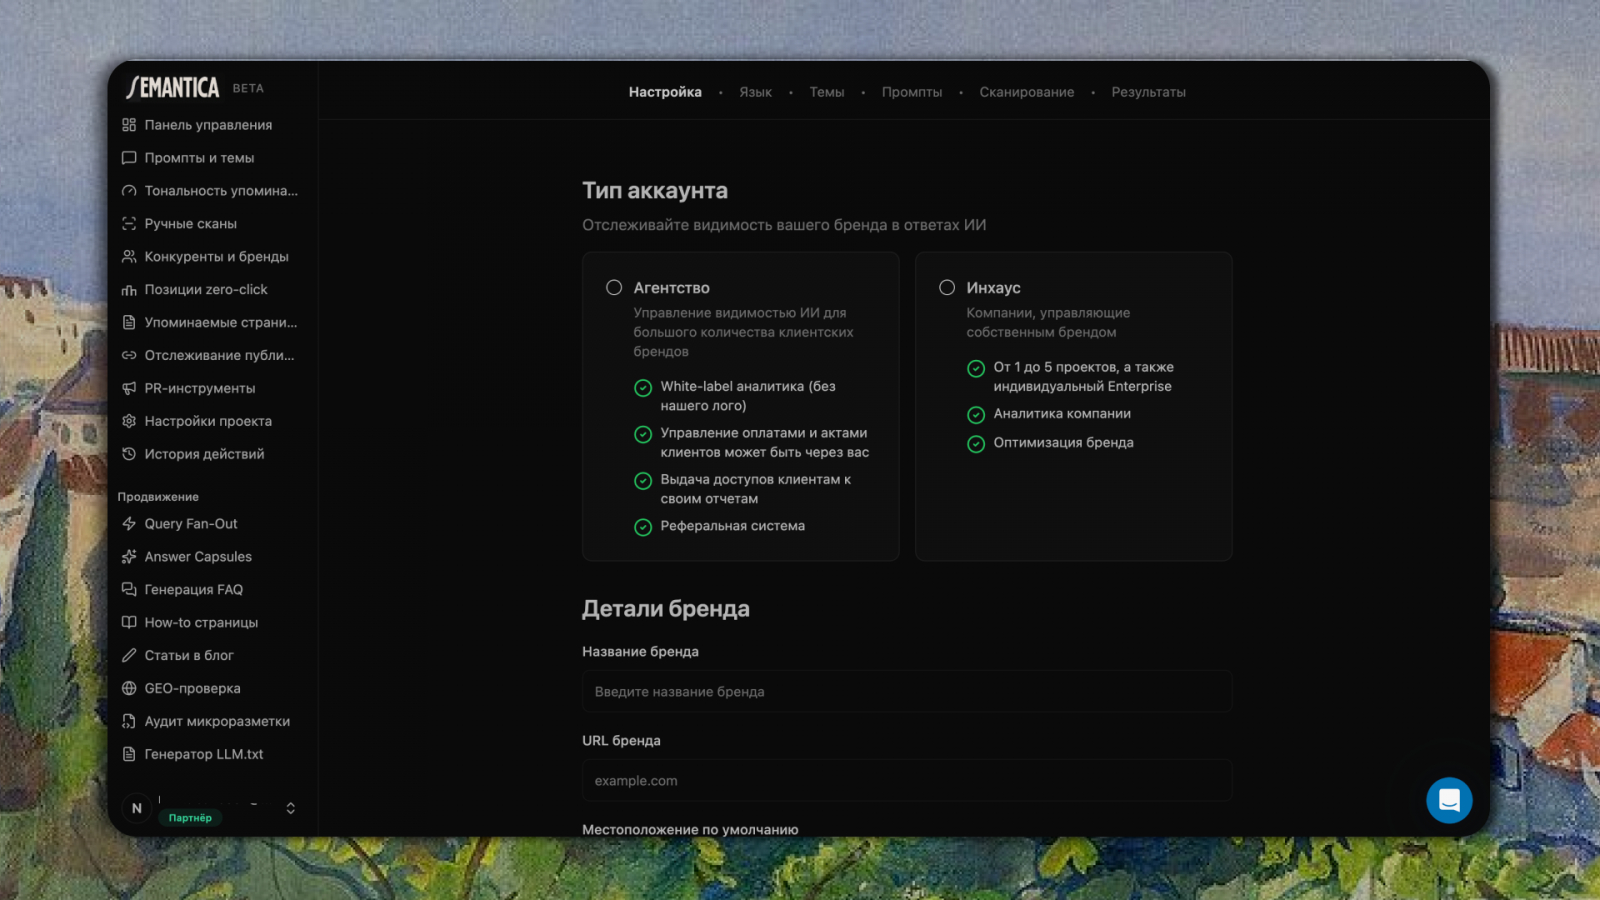The height and width of the screenshot is (900, 1600).
Task: Open the Результаты step tab
Action: [x=1148, y=92]
